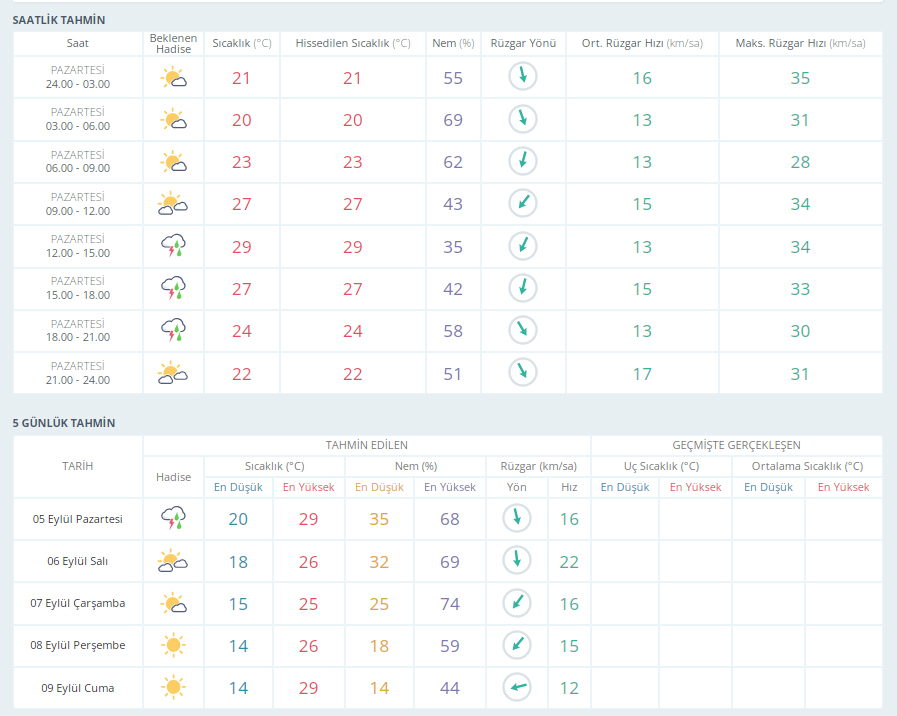Select the sun icon for 08 Eylül Perşembe
Viewport: 897px width, 716px height.
173,646
